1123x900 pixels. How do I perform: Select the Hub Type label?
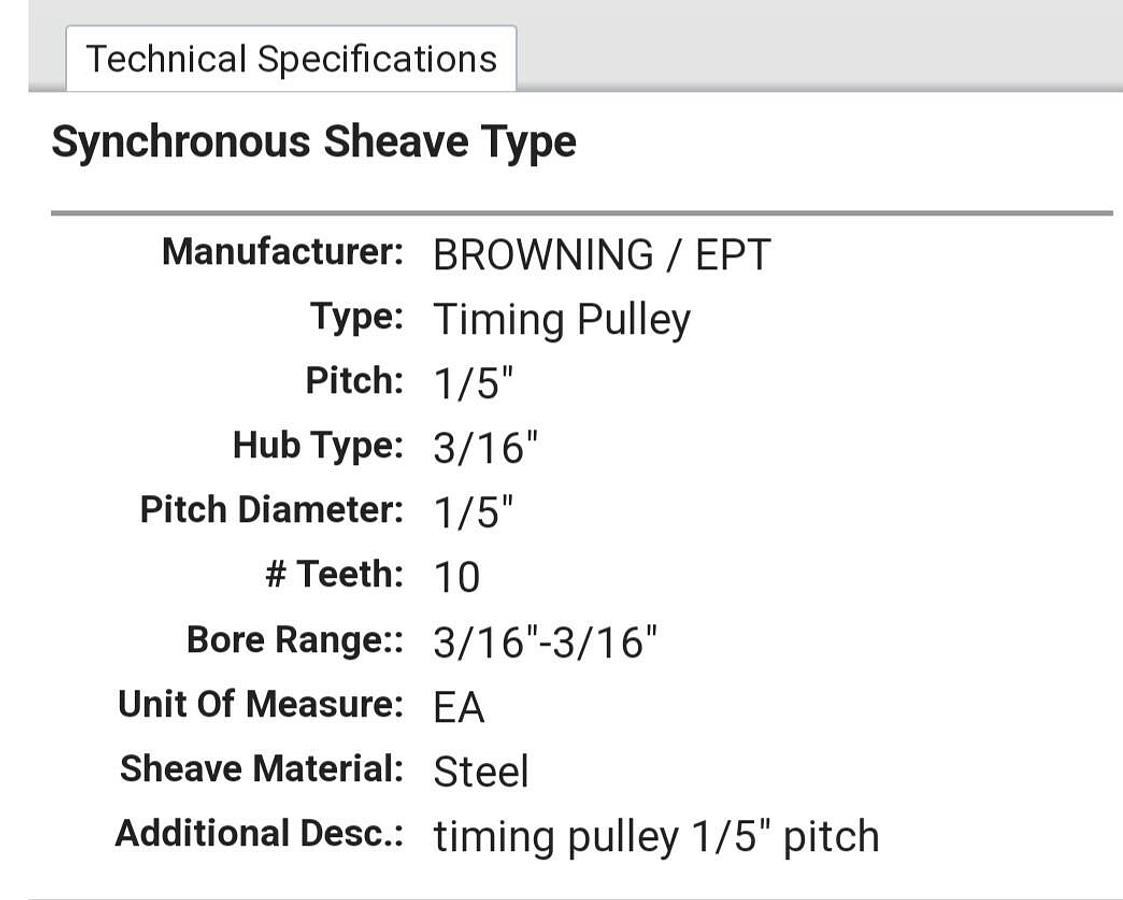(318, 445)
